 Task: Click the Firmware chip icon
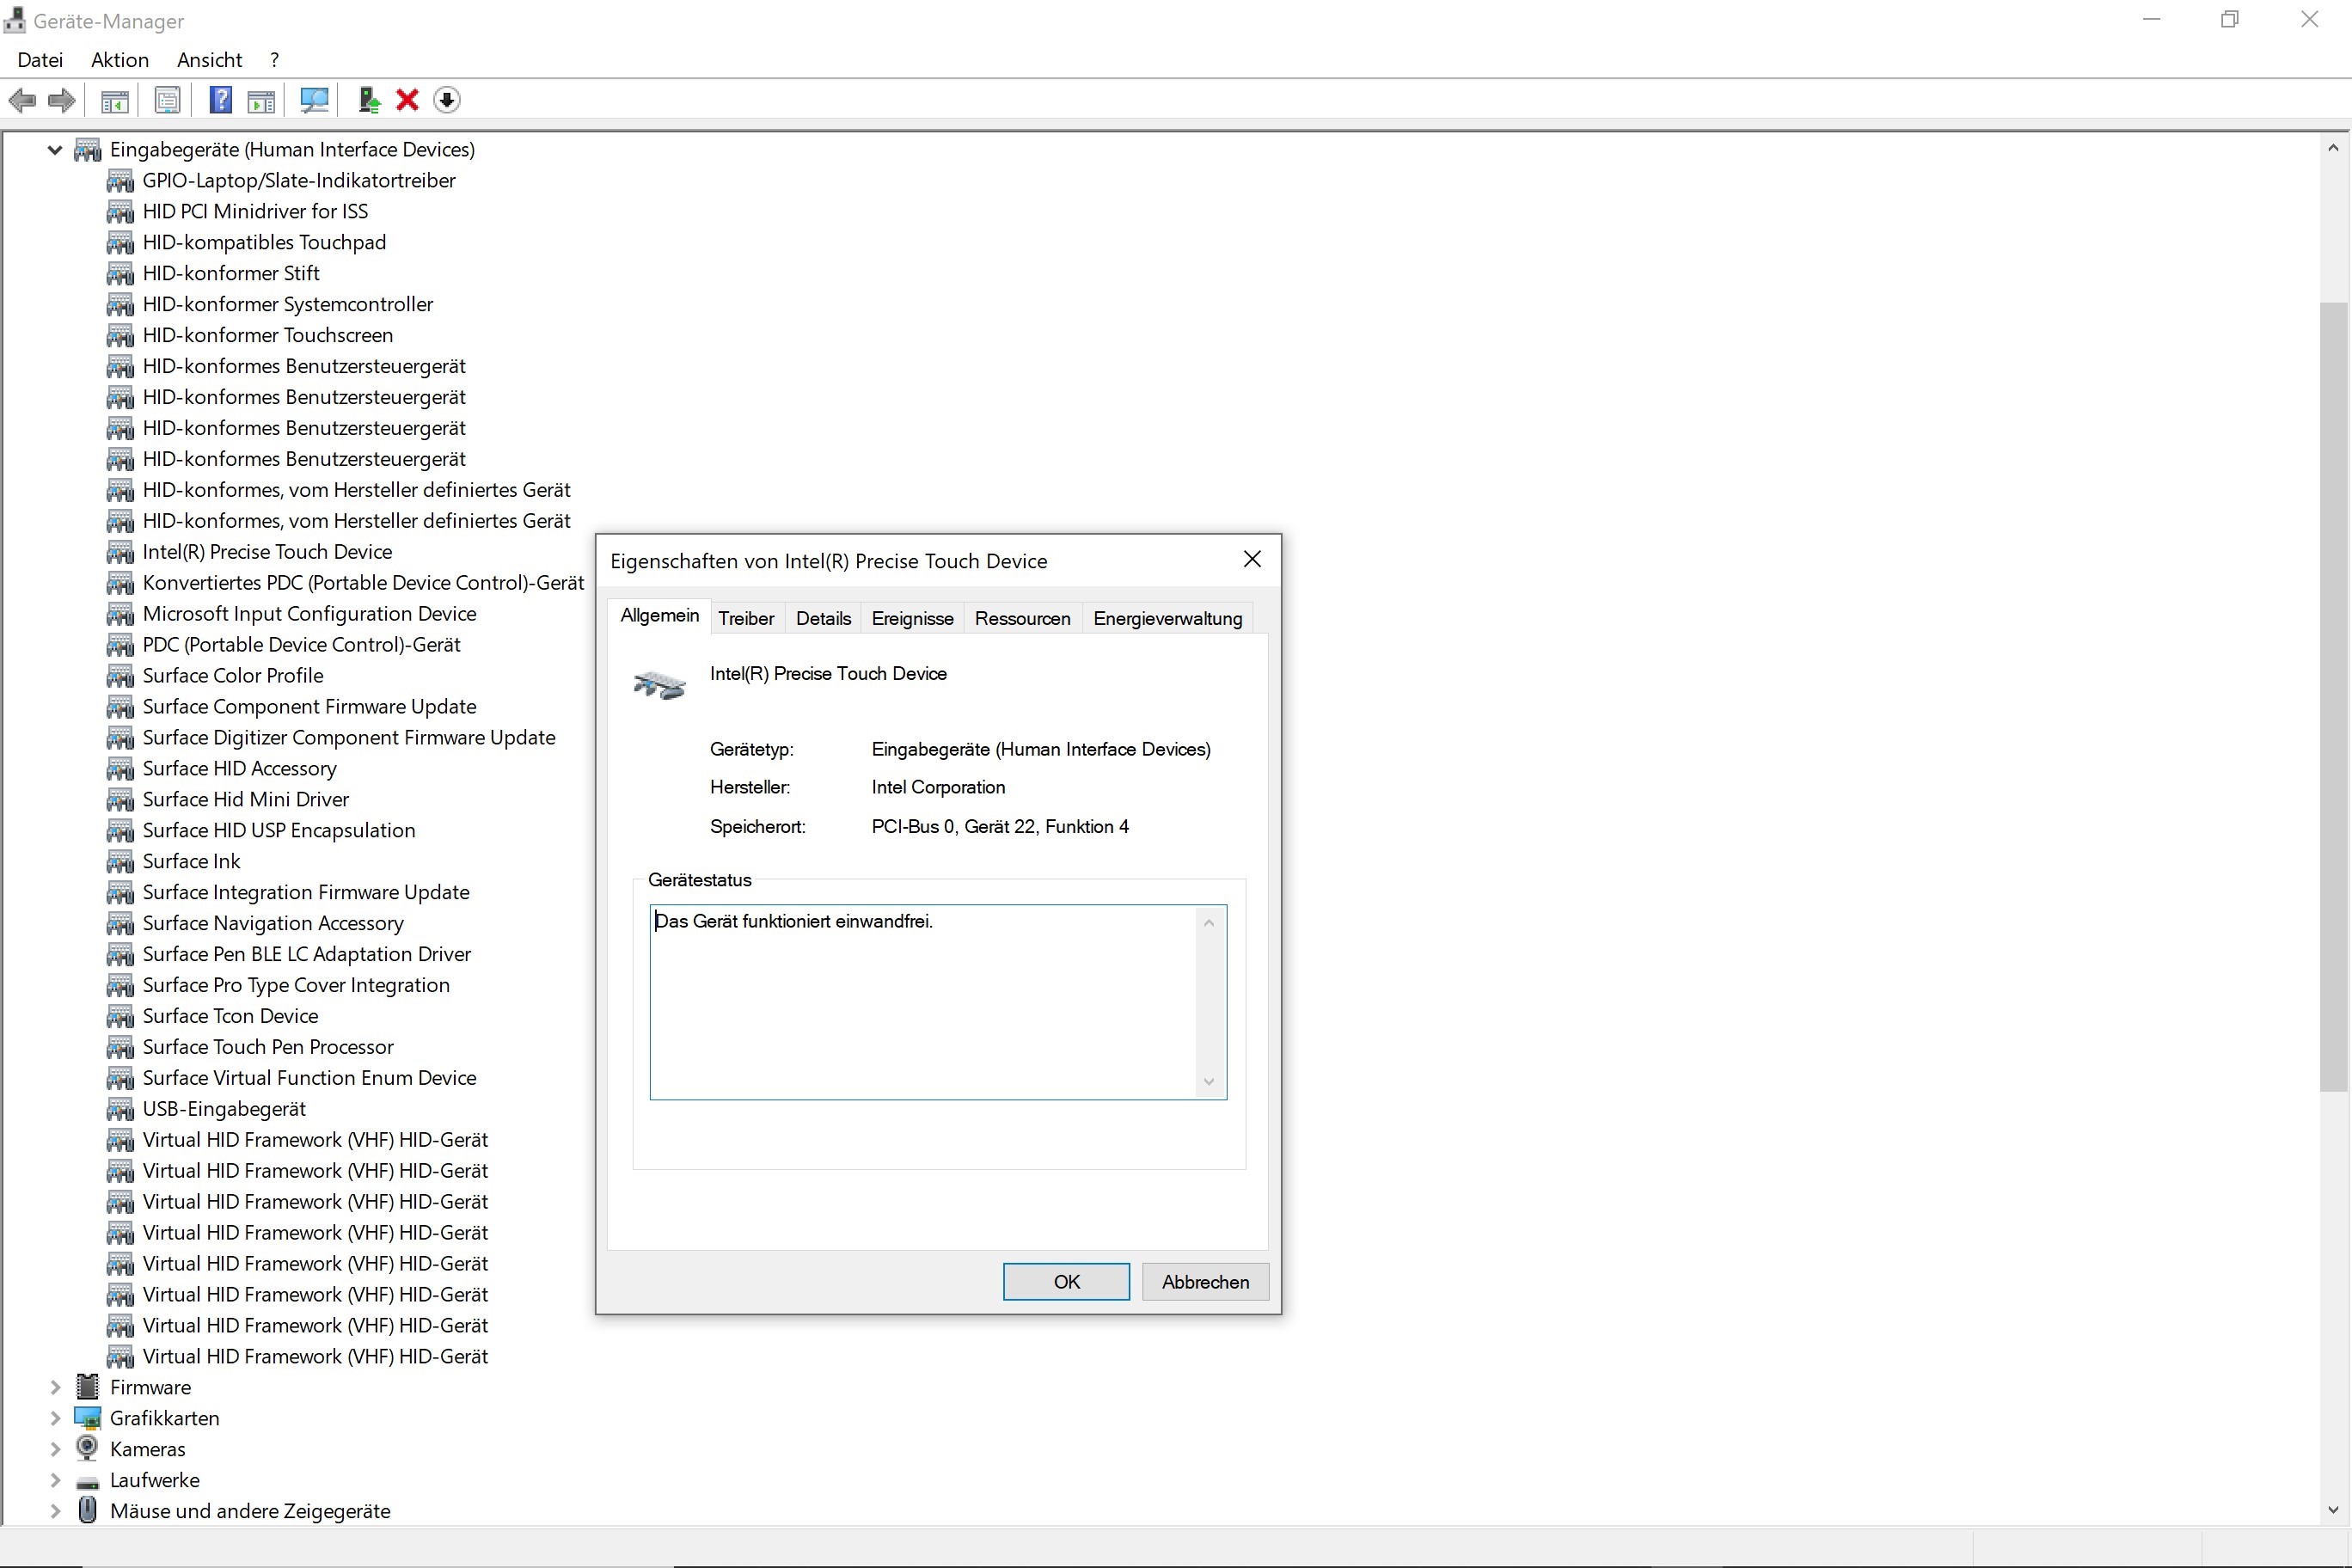point(88,1387)
